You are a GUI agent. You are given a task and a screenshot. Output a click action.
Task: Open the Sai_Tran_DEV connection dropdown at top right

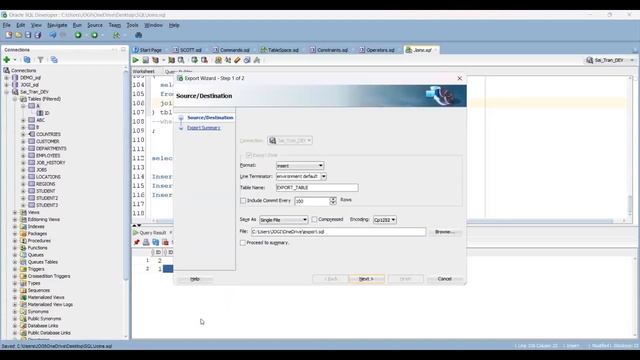pyautogui.click(x=610, y=60)
